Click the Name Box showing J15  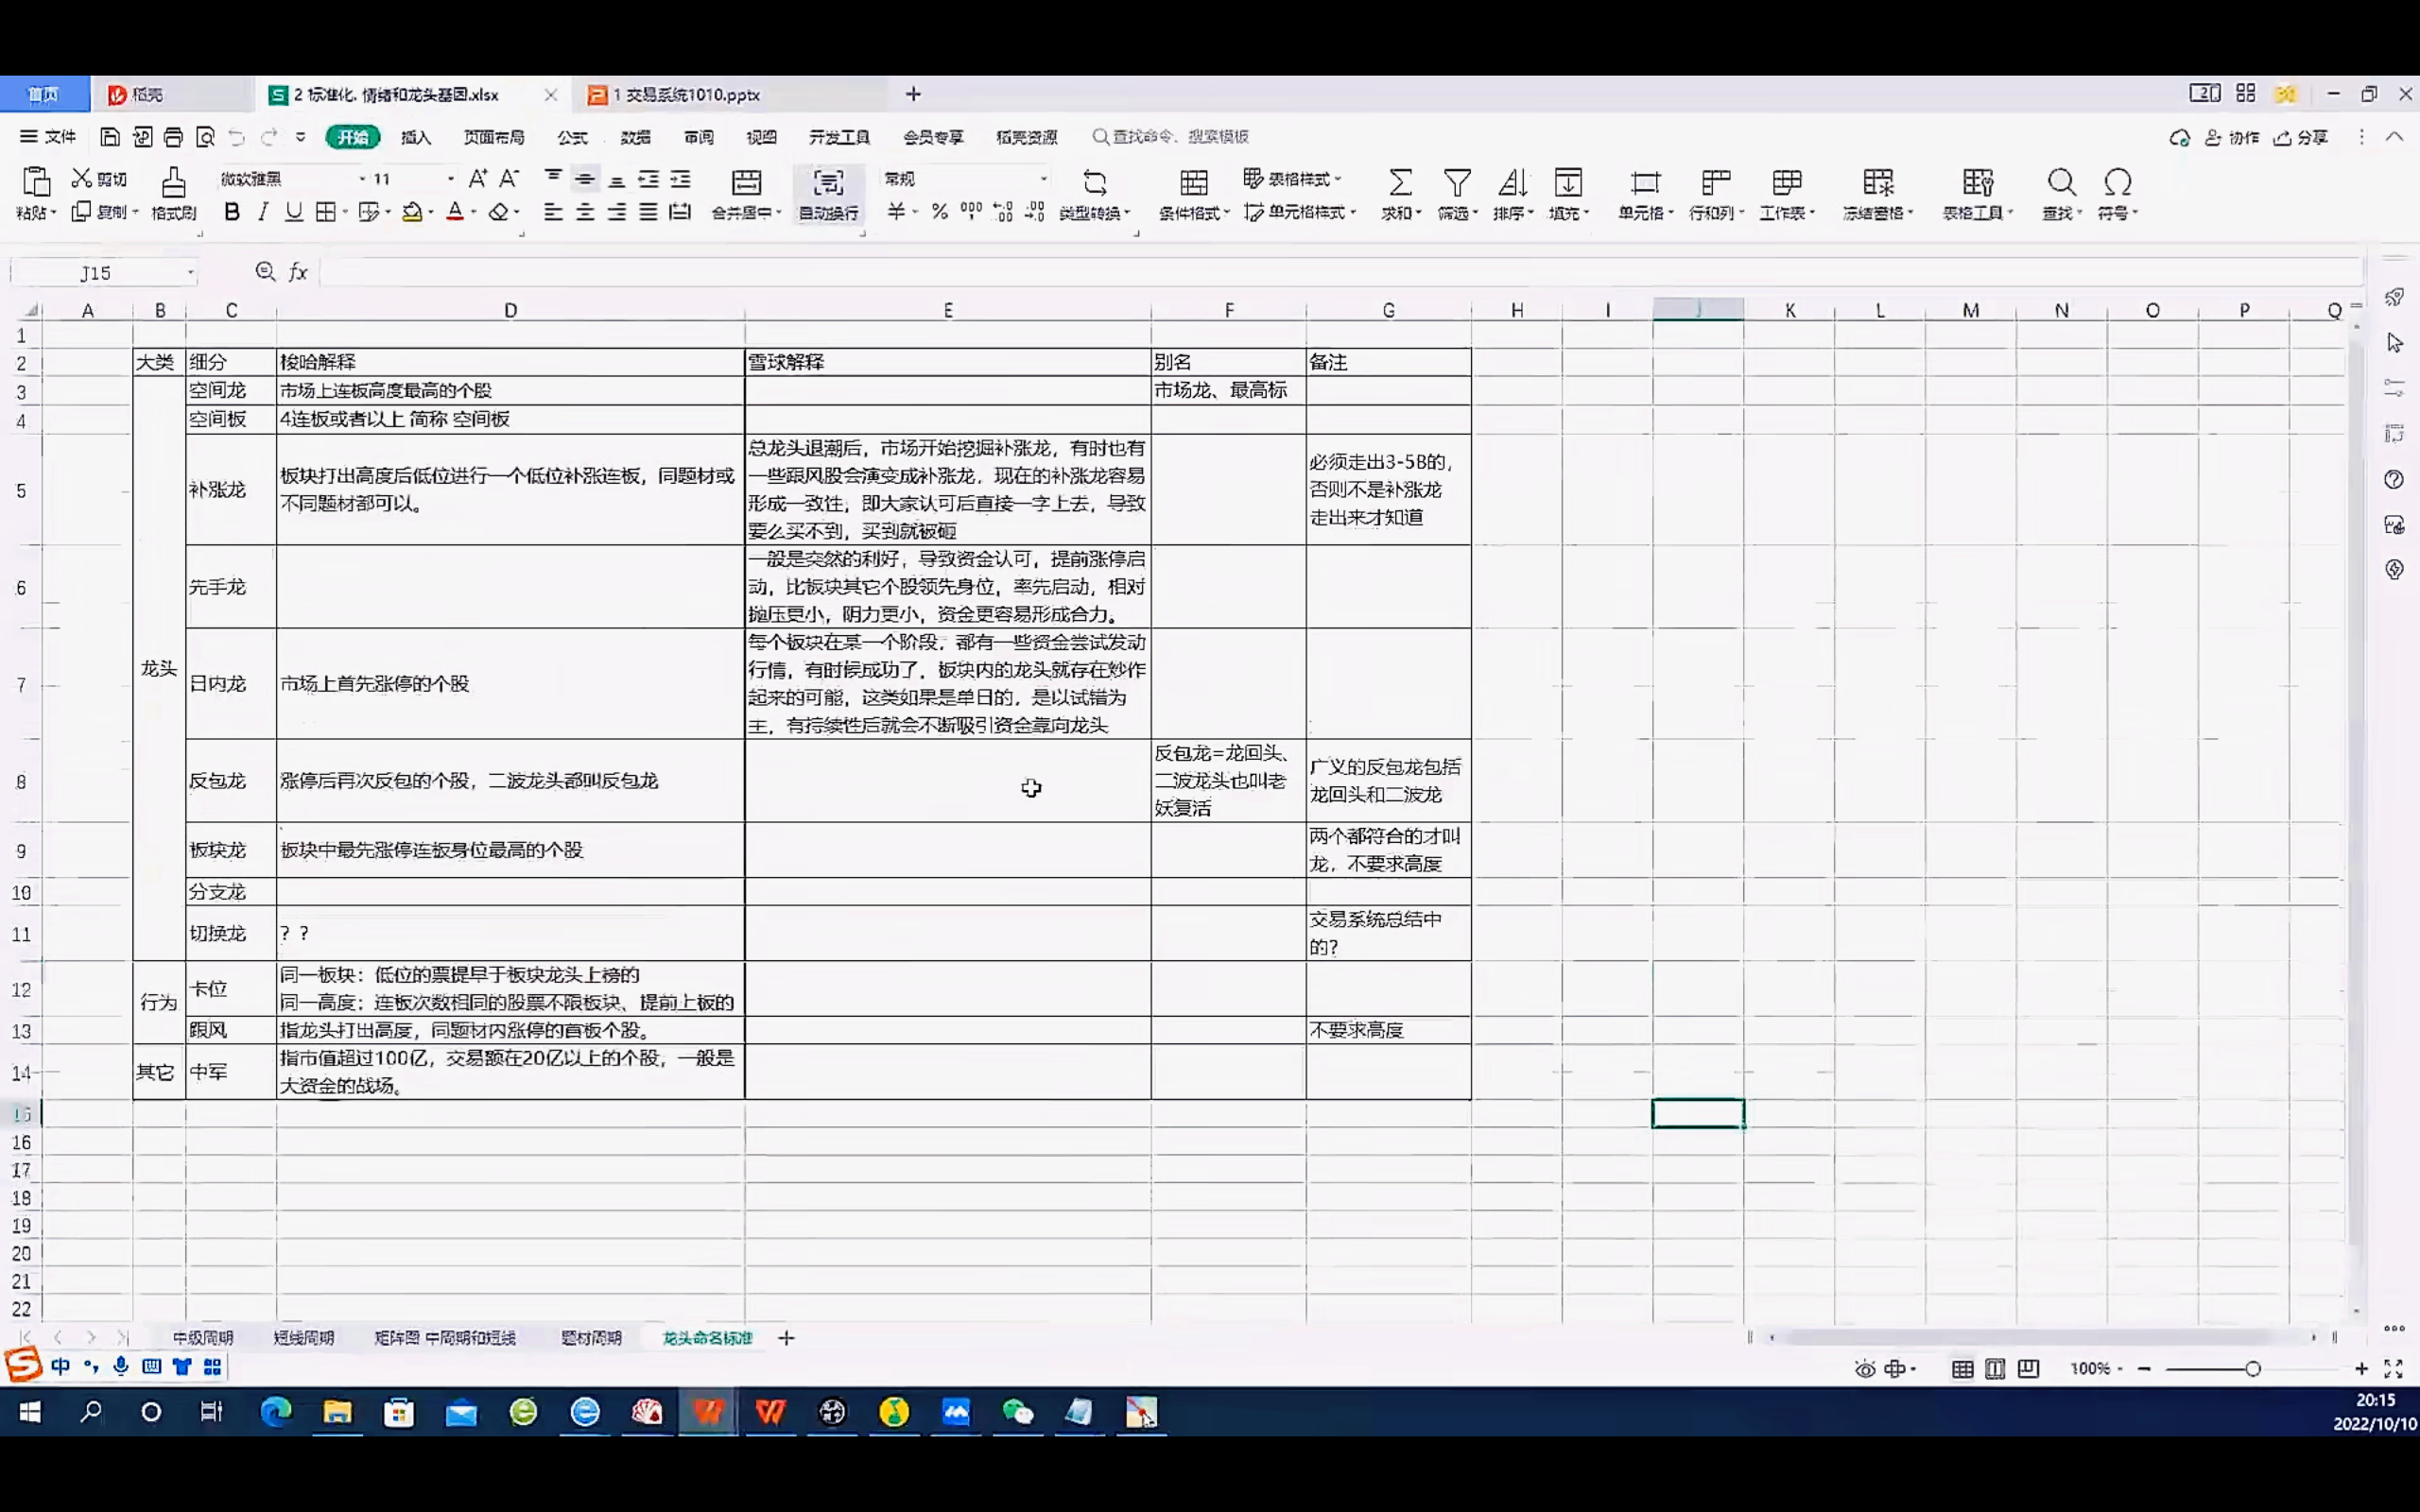point(104,273)
